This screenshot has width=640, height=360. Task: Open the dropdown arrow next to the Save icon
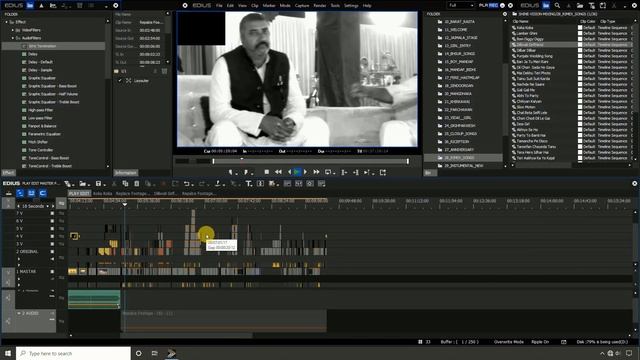click(104, 184)
